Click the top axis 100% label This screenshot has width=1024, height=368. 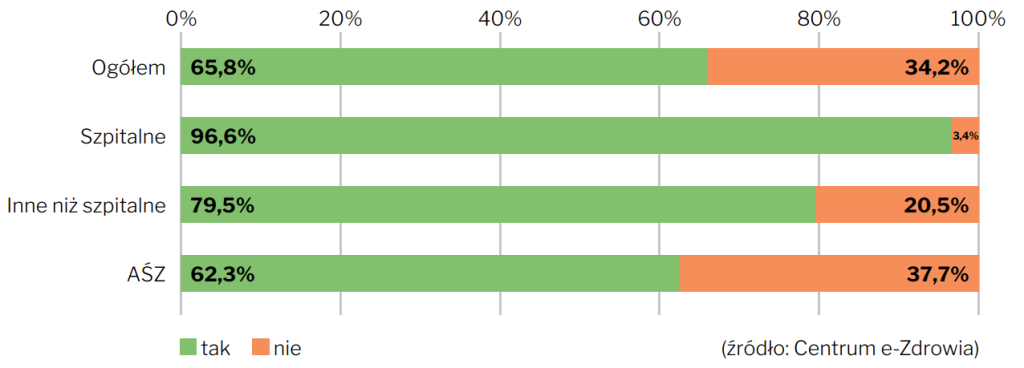pos(978,19)
